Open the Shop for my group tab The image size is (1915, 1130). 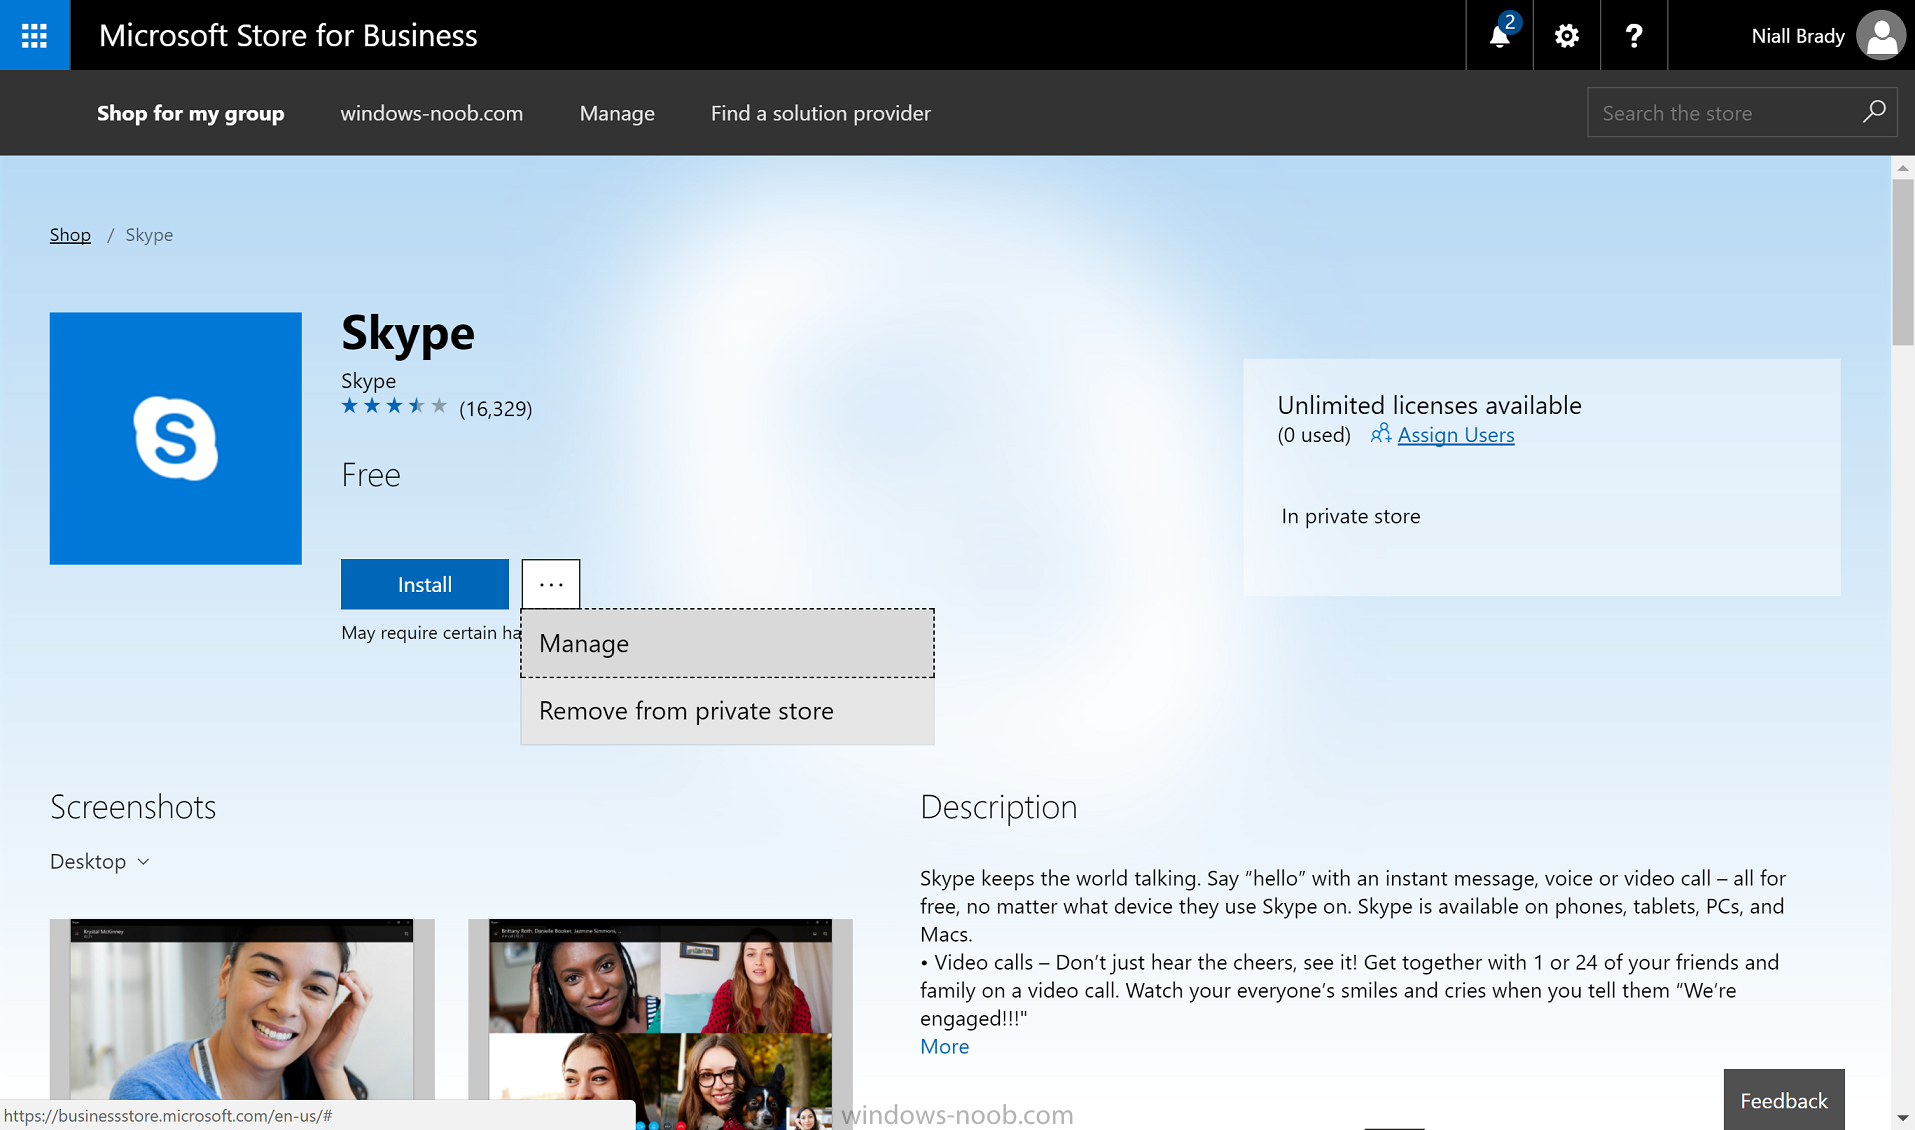[x=190, y=113]
